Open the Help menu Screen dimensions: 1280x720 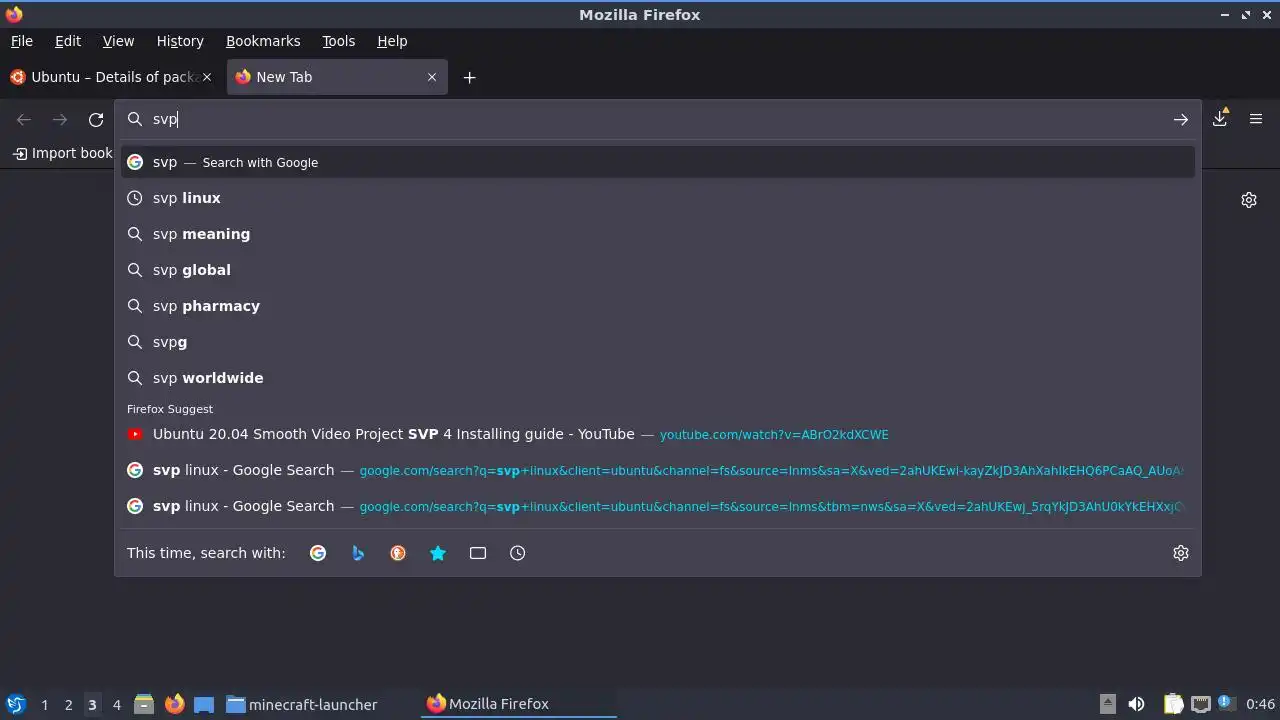coord(392,41)
